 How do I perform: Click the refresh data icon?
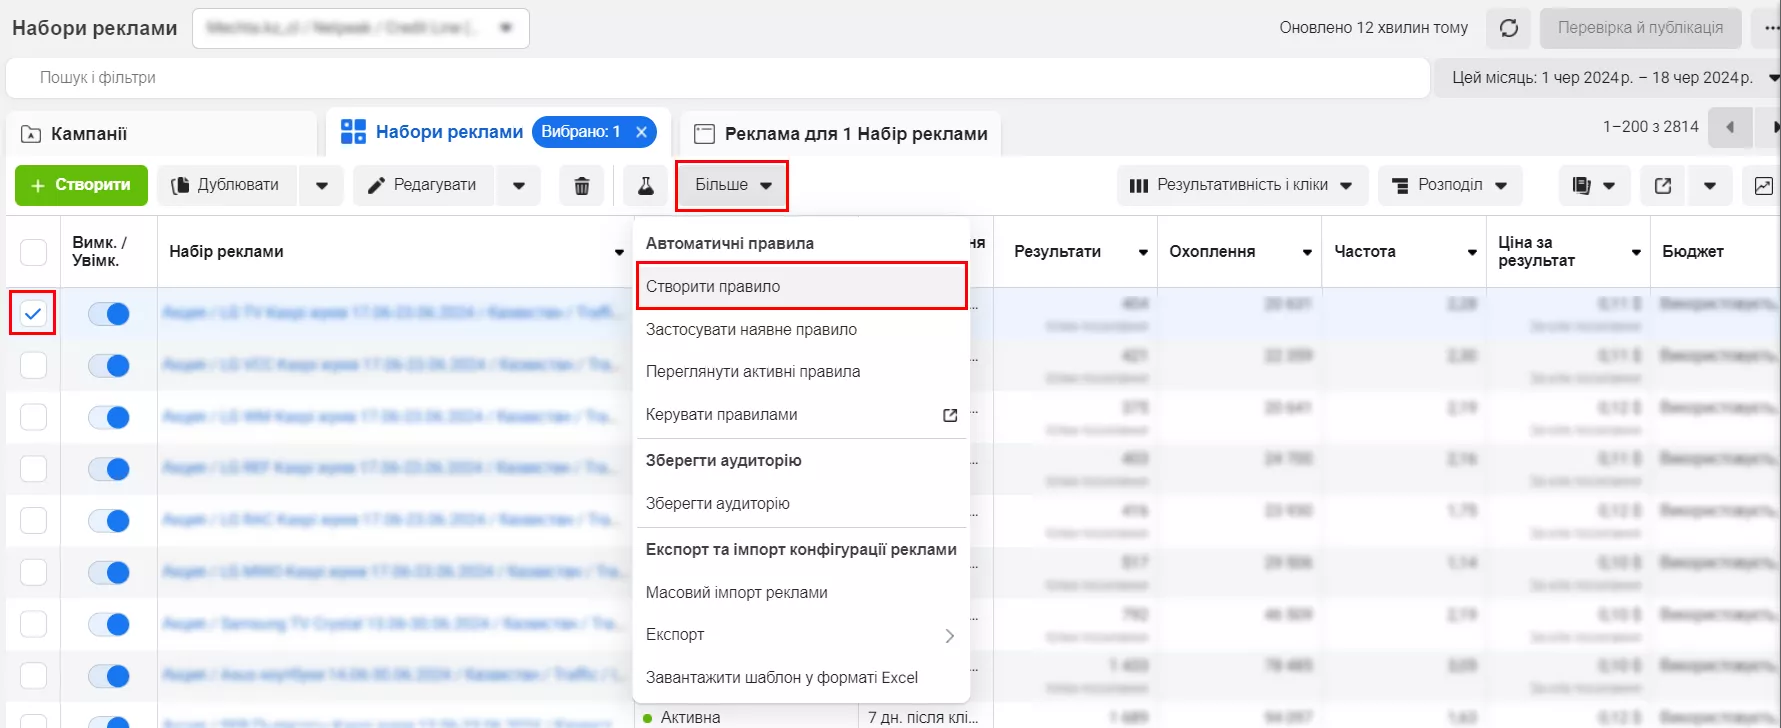click(1509, 28)
